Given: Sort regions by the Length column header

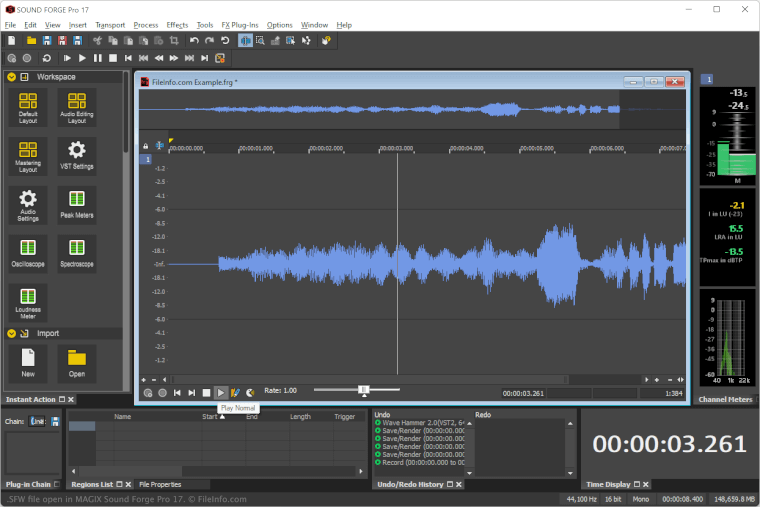Looking at the screenshot, I should [300, 417].
